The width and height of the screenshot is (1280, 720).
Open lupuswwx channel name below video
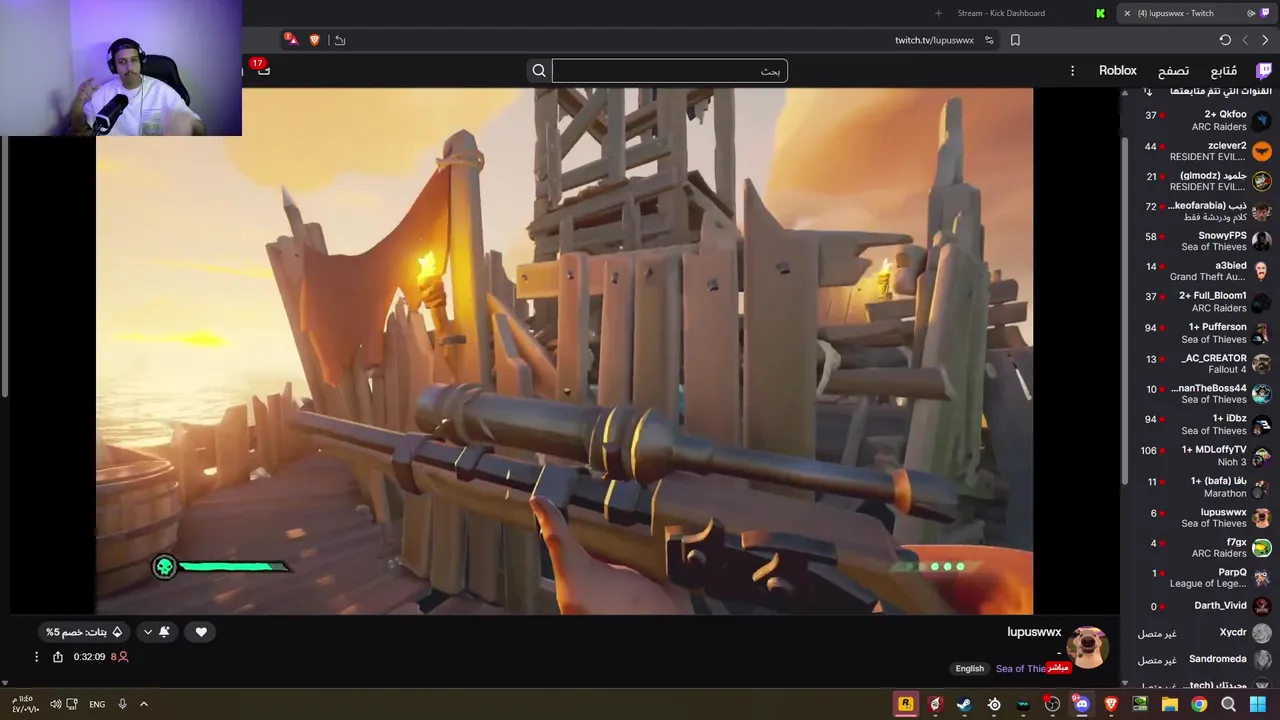[x=1034, y=632]
